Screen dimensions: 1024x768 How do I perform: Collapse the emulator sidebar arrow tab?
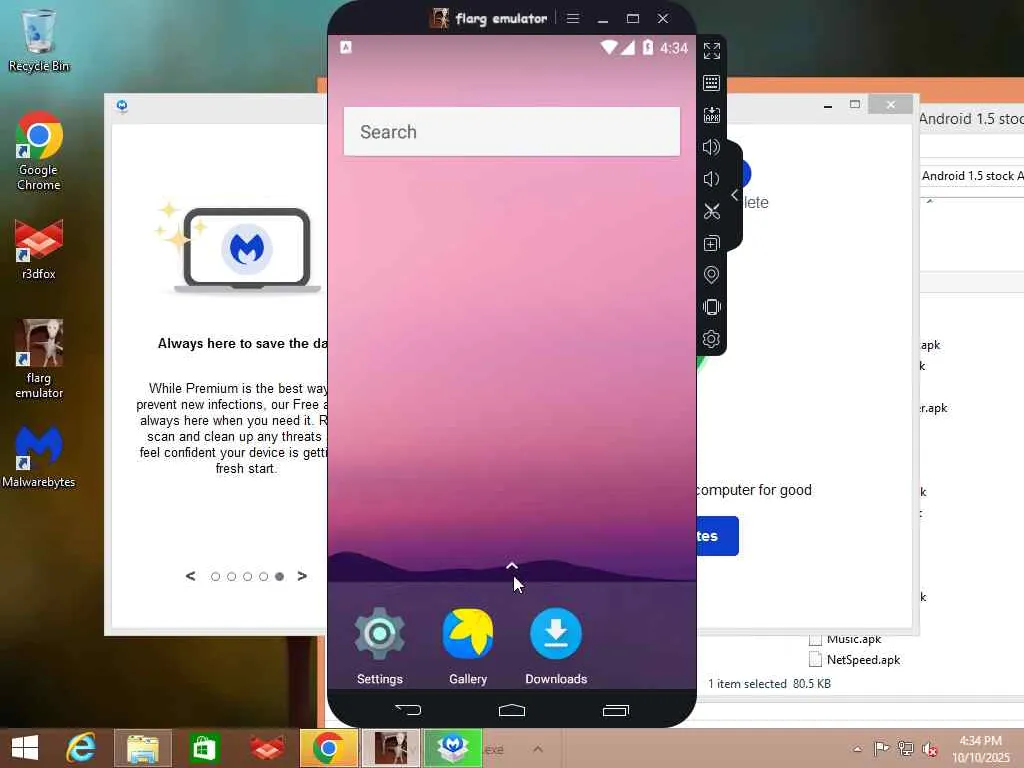tap(735, 195)
